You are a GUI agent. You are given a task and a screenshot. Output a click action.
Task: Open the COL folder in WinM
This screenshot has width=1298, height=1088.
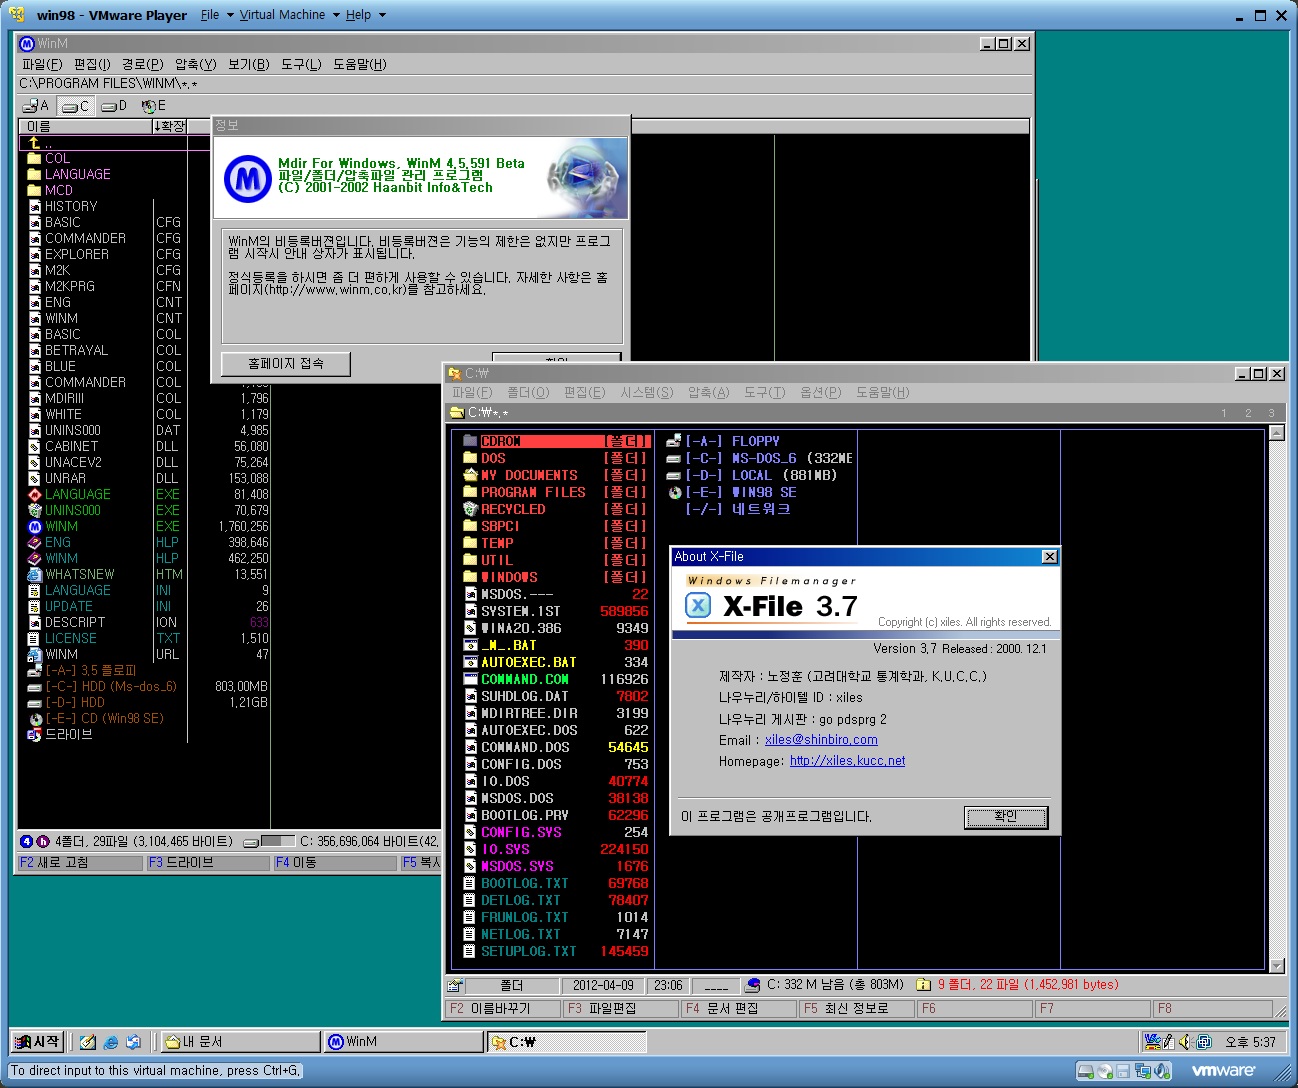pos(49,158)
